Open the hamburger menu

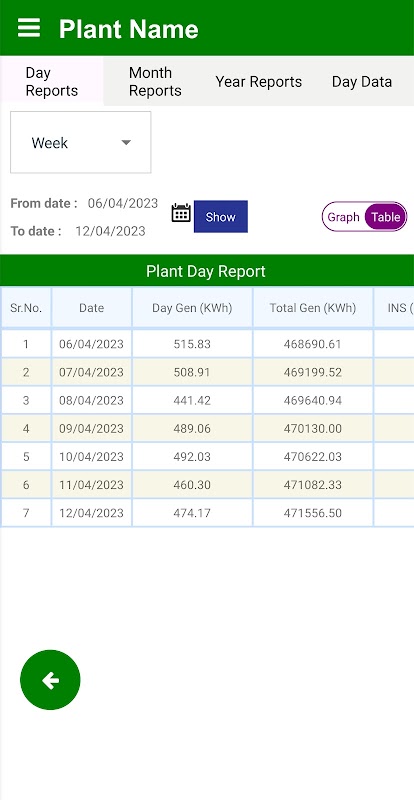click(29, 28)
